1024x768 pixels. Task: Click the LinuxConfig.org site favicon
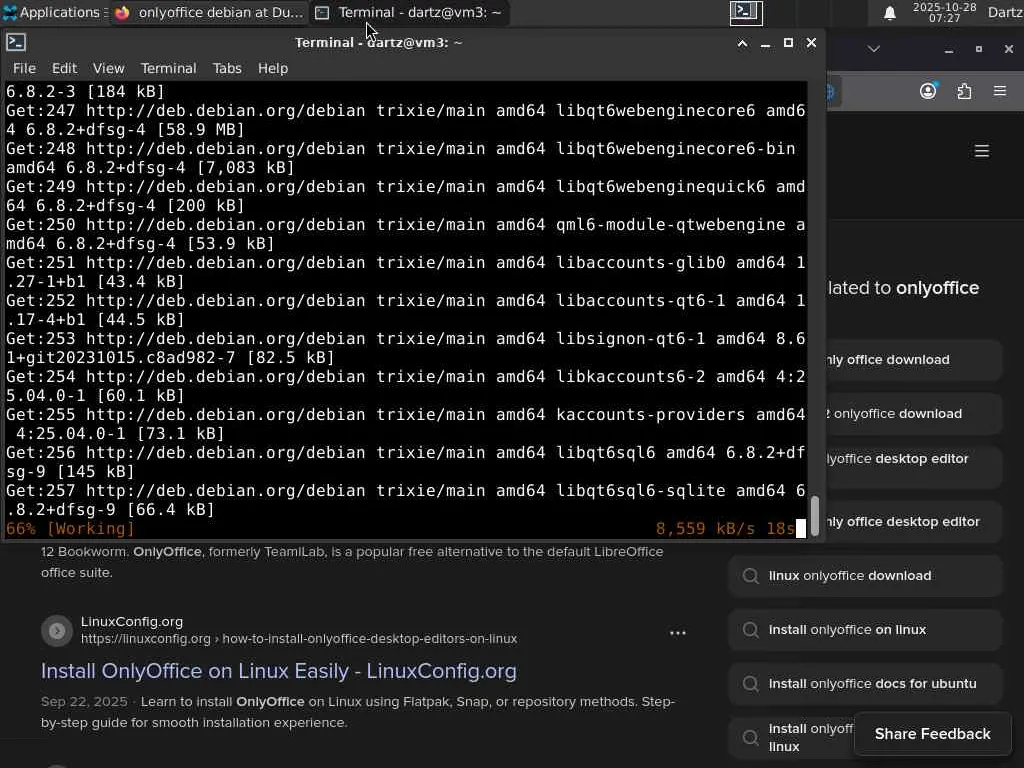[x=57, y=630]
